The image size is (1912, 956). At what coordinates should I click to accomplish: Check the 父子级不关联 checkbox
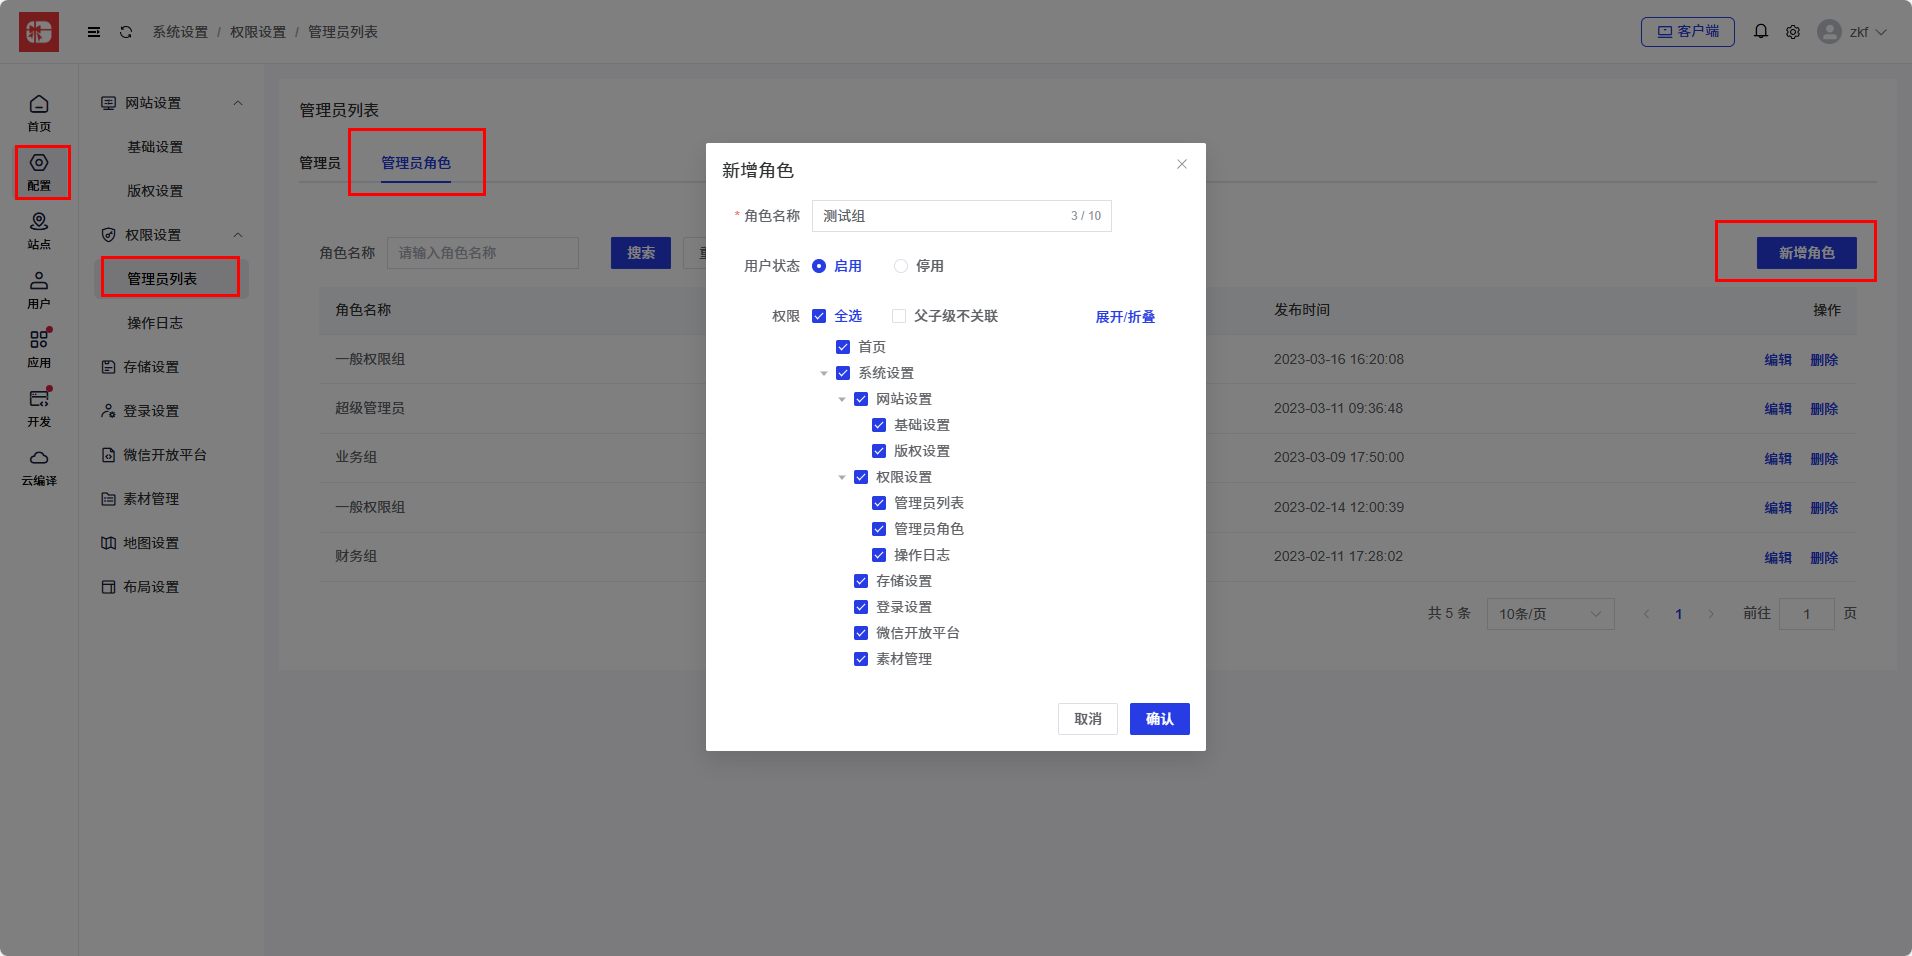coord(899,316)
